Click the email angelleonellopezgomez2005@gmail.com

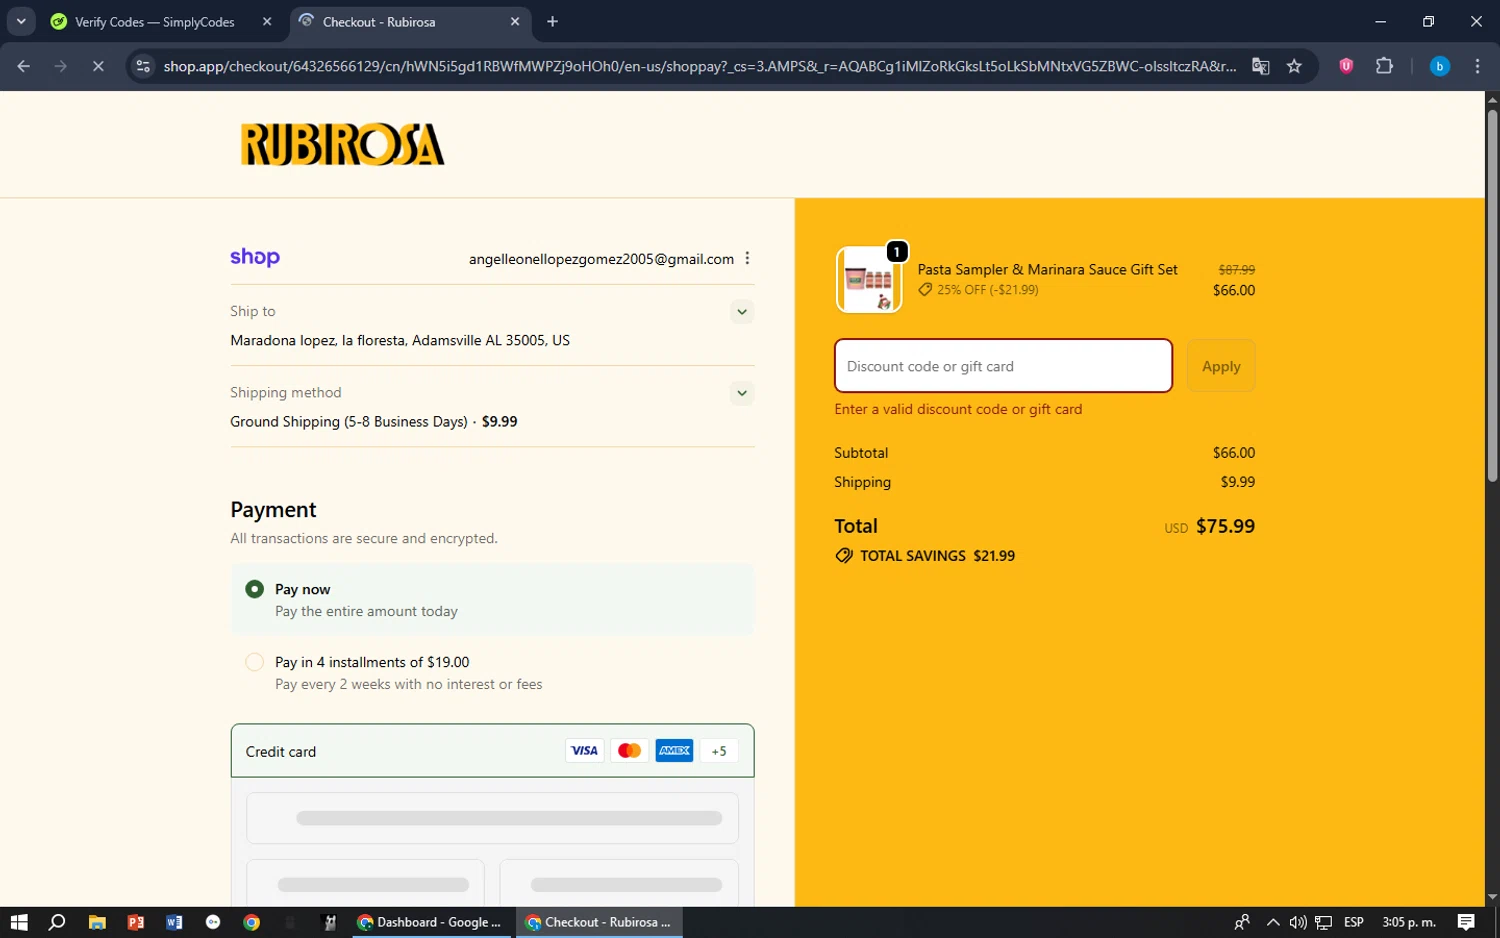(601, 259)
